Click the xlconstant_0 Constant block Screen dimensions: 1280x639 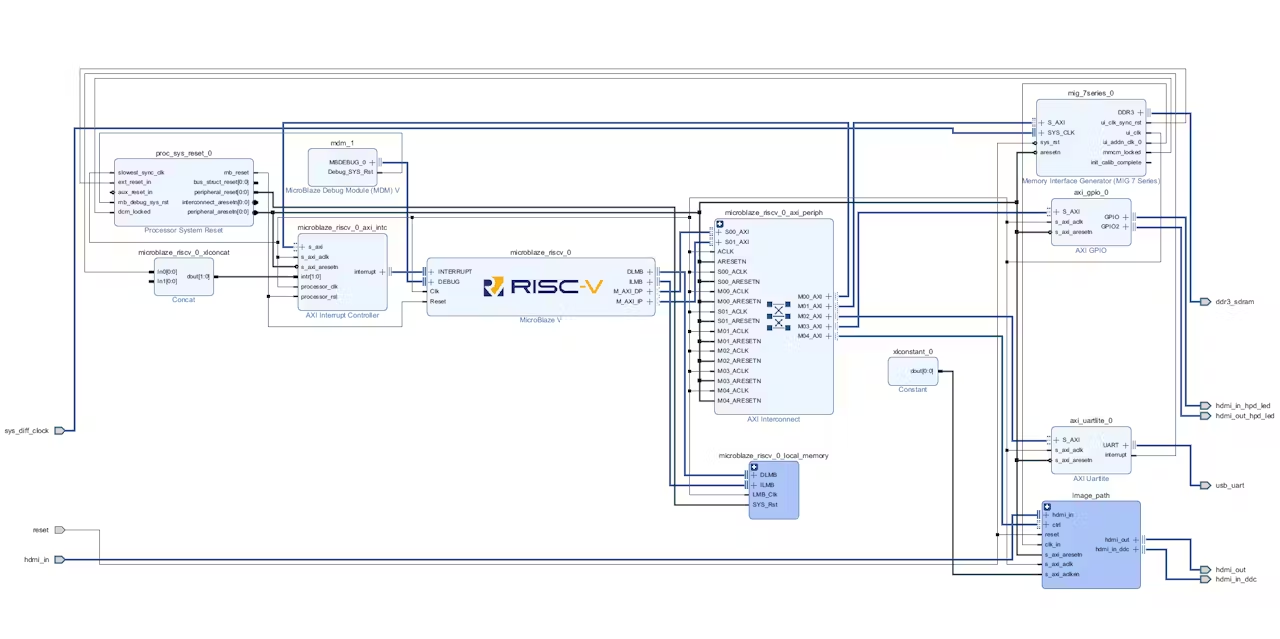(913, 371)
